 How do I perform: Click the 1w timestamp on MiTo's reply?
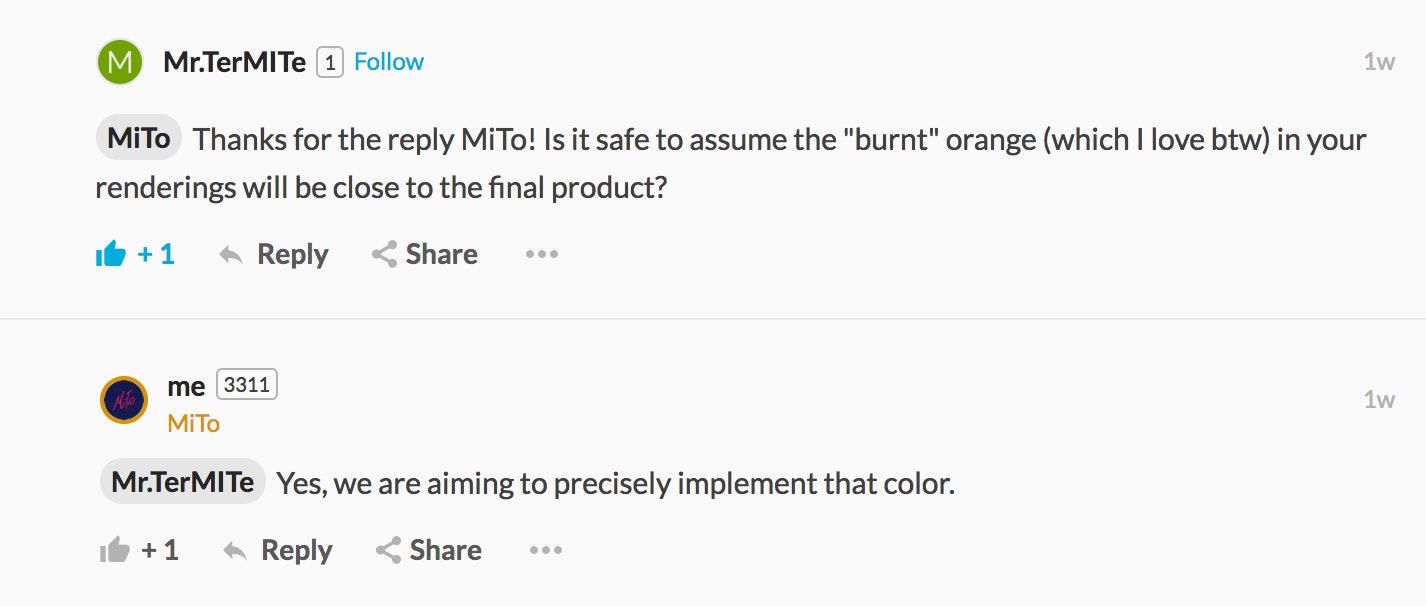point(1379,400)
